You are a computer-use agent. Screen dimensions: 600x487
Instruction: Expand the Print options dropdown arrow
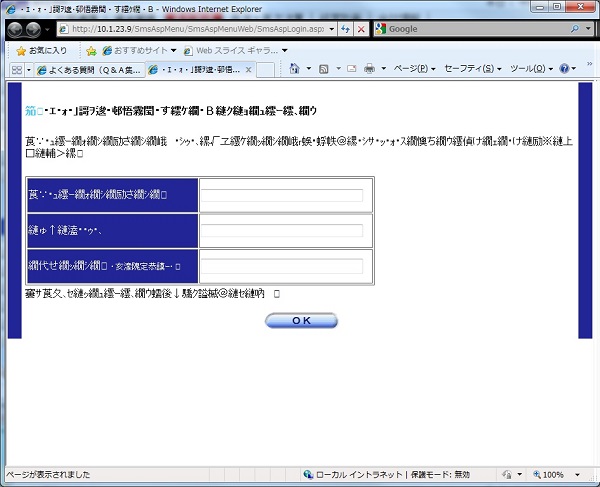click(x=383, y=69)
